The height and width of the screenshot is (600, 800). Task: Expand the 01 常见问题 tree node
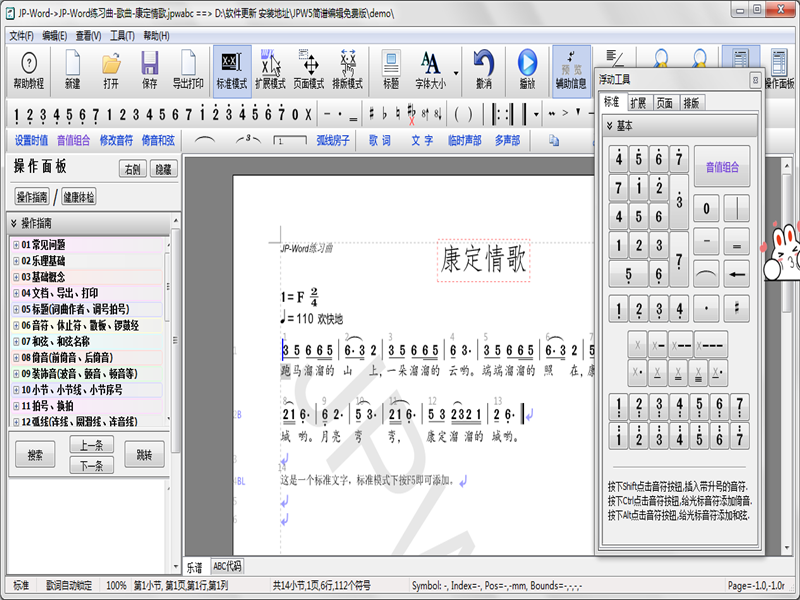16,245
